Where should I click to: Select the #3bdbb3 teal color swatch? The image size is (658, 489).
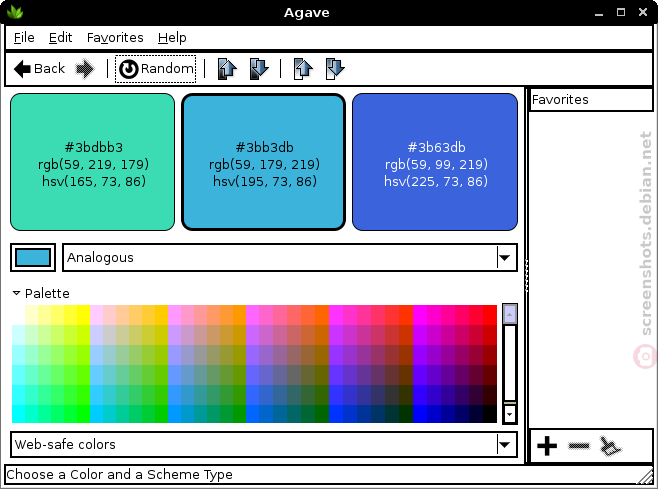(x=92, y=162)
